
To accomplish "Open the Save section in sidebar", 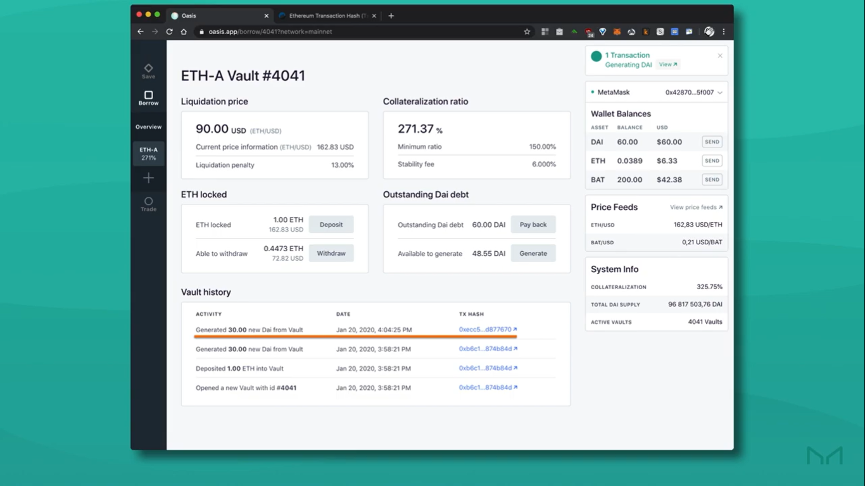I will (x=149, y=71).
